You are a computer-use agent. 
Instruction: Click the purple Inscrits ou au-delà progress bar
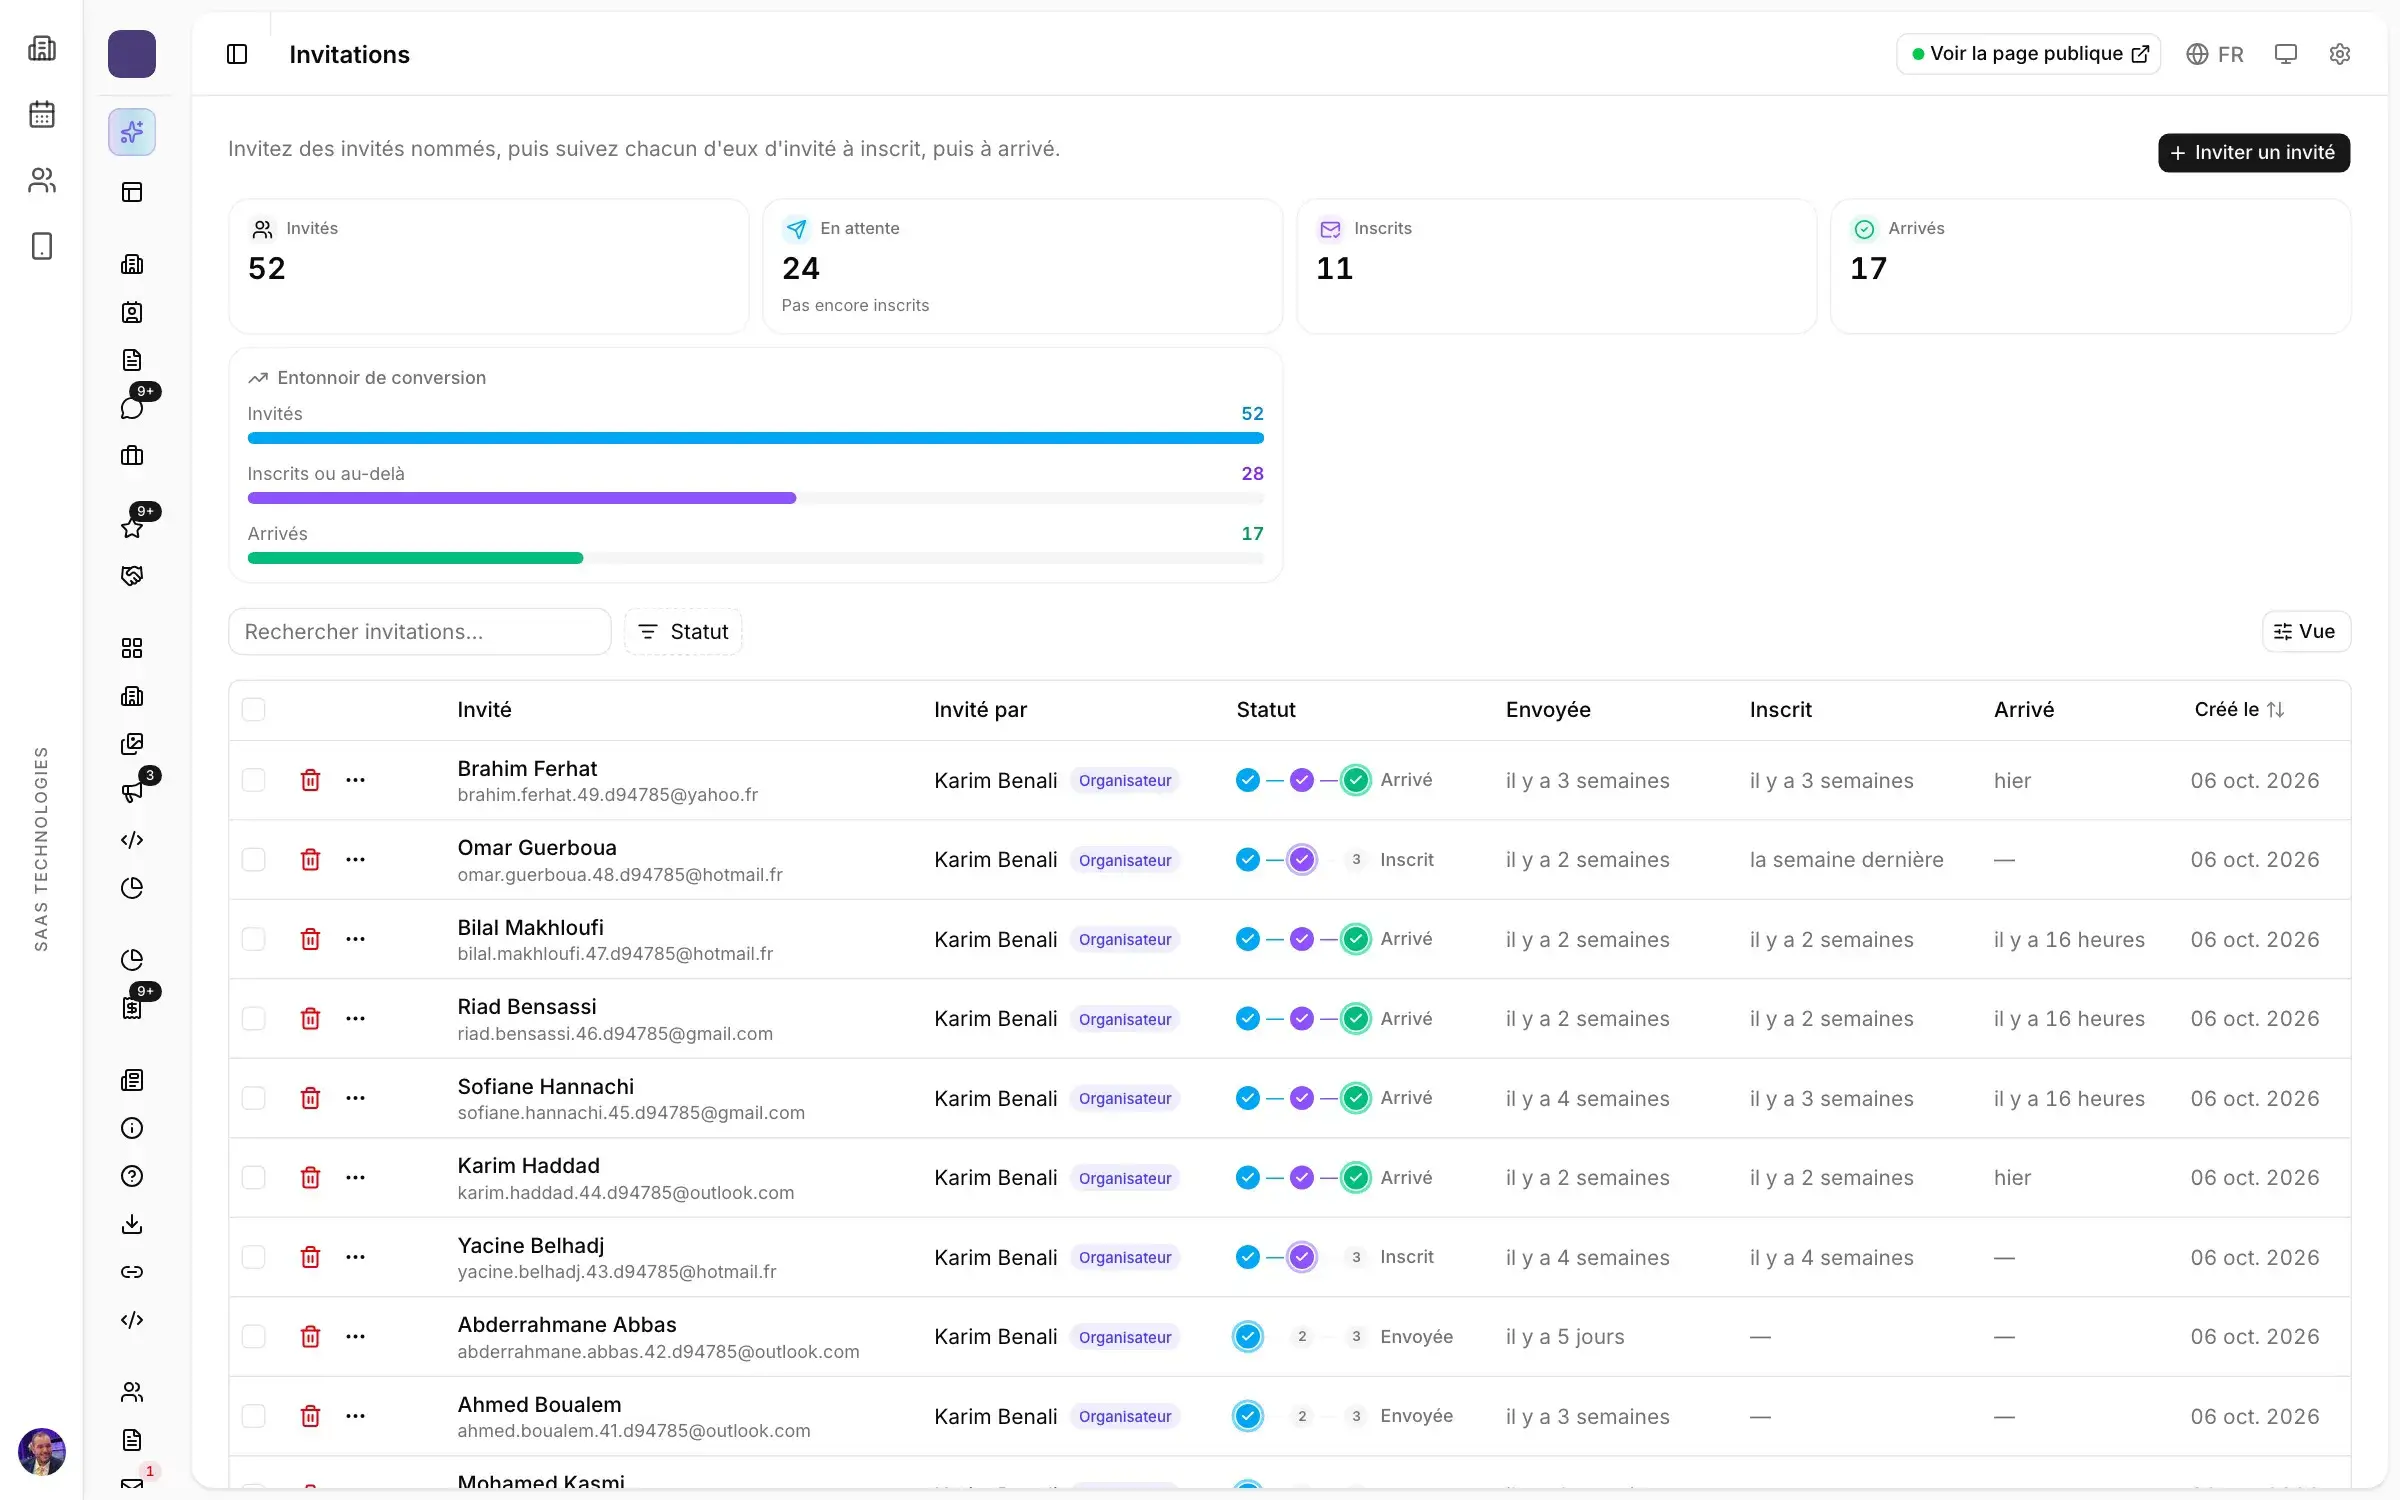coord(522,498)
